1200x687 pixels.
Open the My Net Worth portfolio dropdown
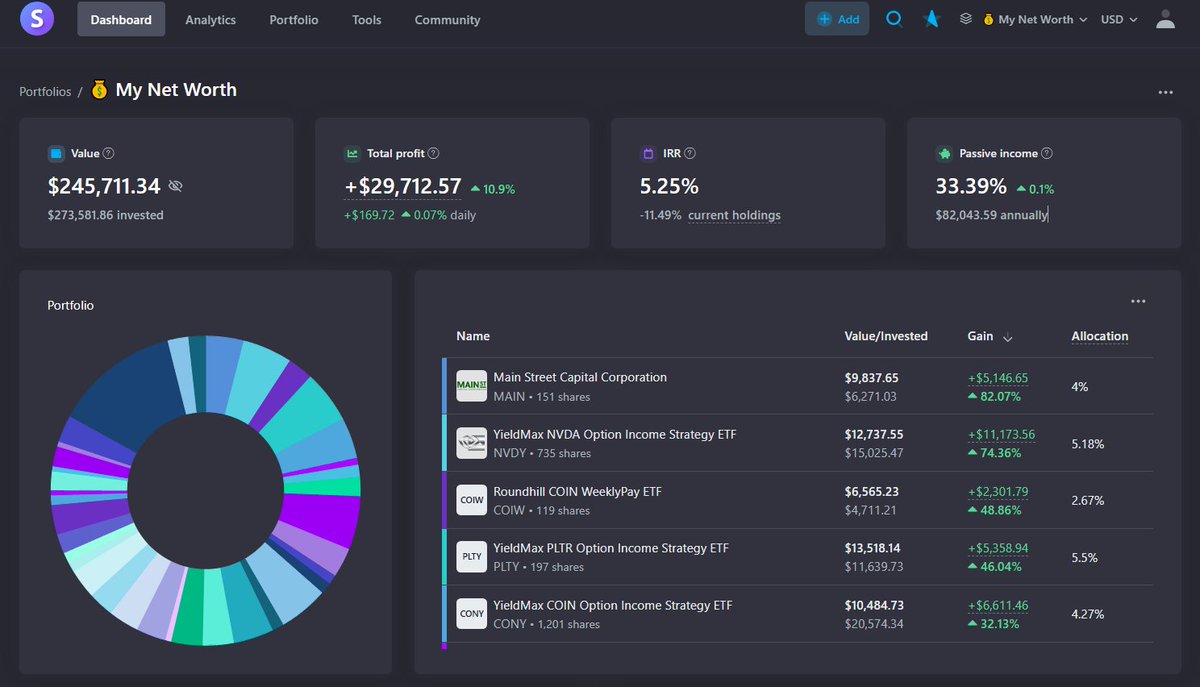coord(1035,19)
